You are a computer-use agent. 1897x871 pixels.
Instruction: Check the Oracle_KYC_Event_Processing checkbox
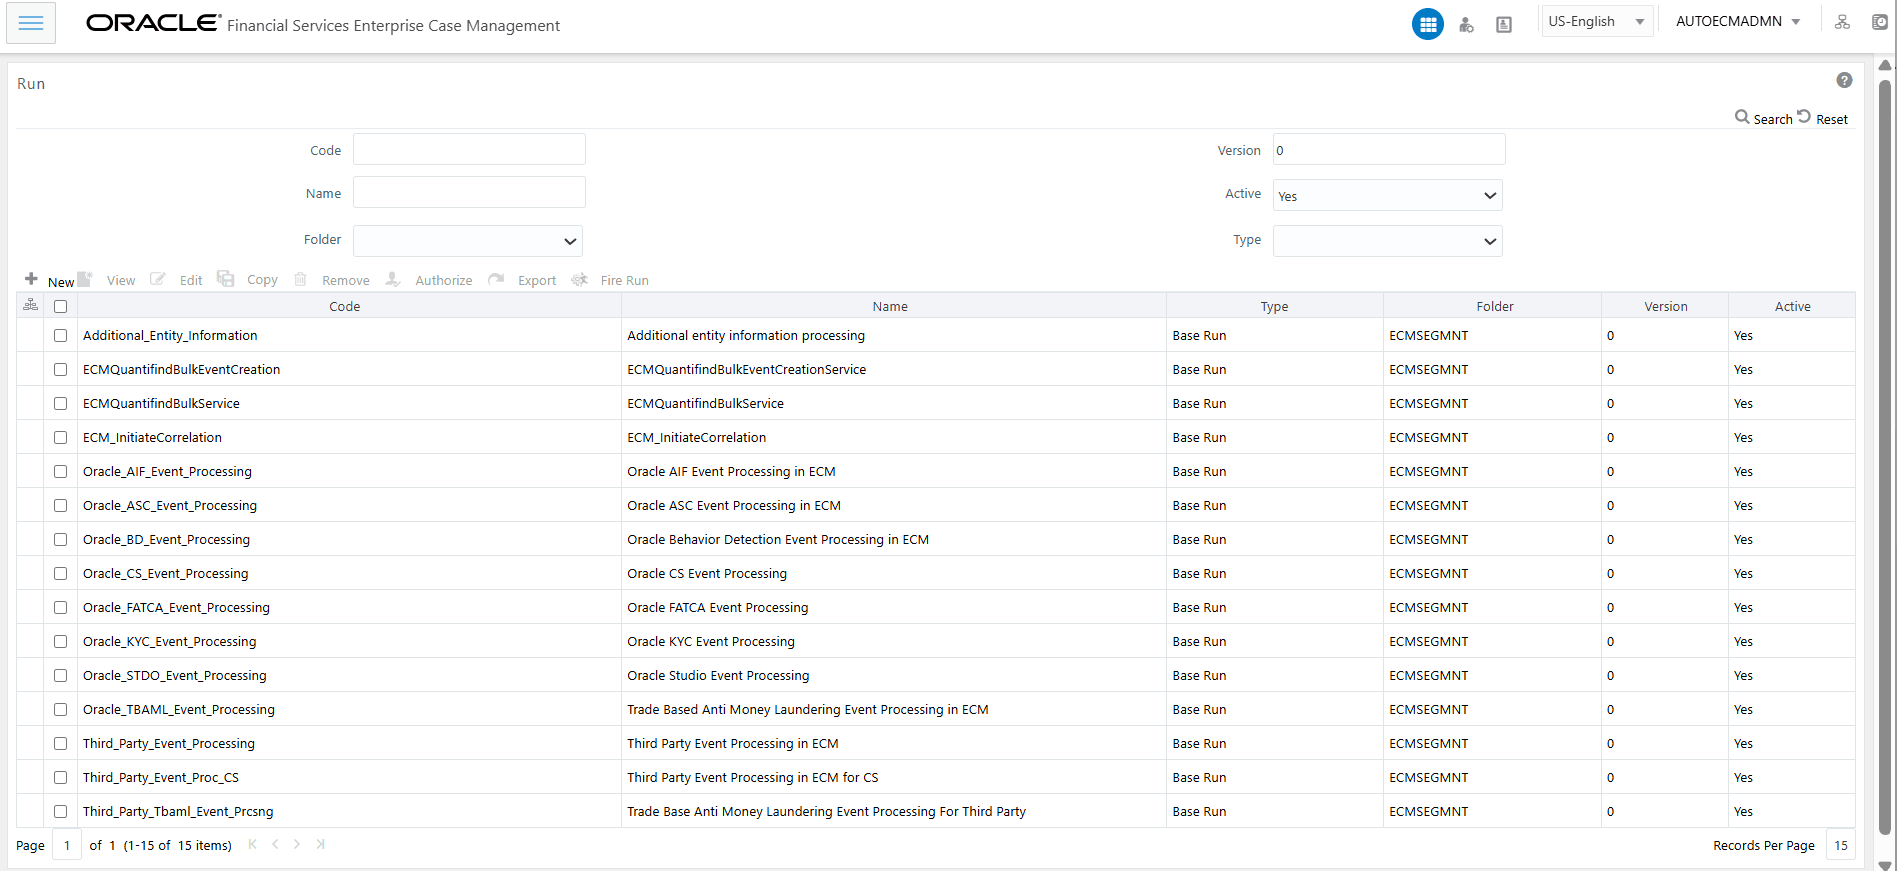coord(61,642)
